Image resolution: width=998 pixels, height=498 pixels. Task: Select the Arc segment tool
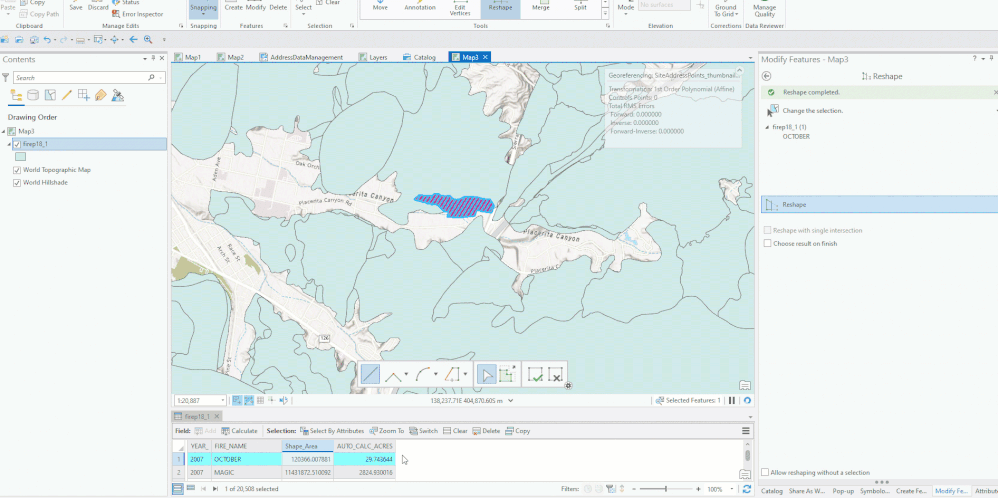coord(424,375)
